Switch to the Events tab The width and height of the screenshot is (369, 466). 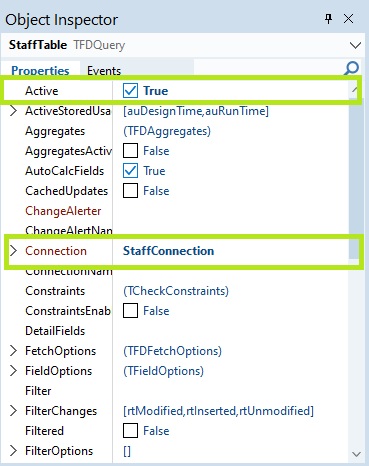tap(104, 70)
